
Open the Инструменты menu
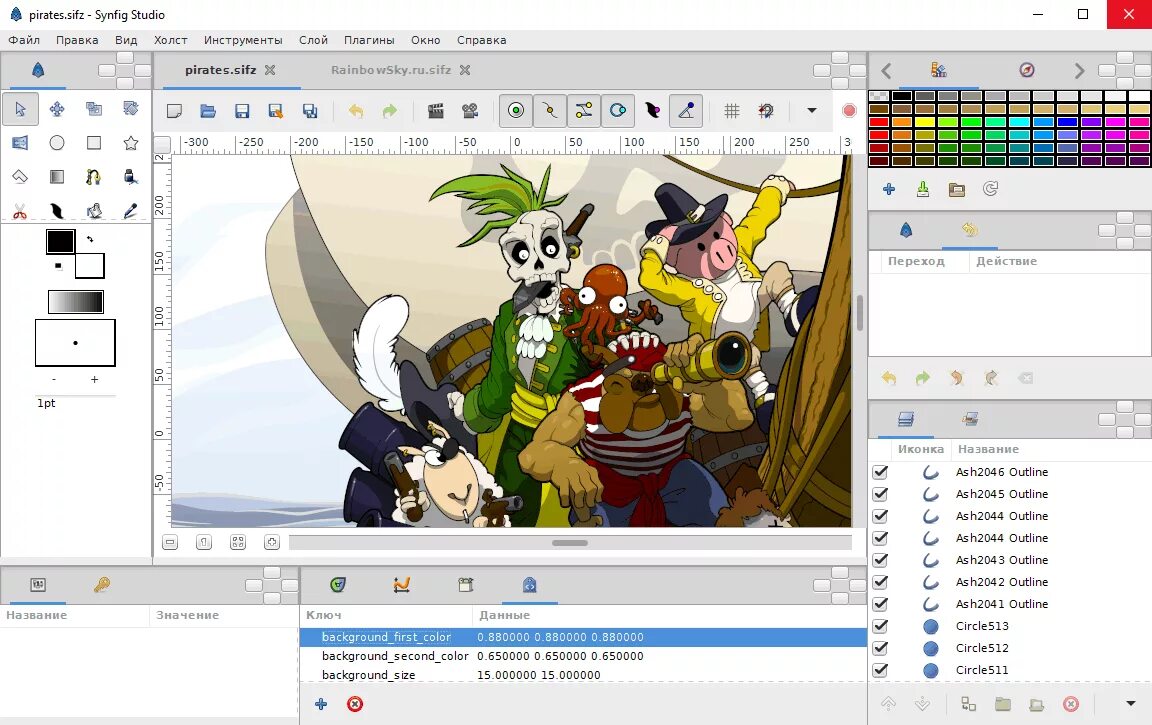(x=243, y=40)
